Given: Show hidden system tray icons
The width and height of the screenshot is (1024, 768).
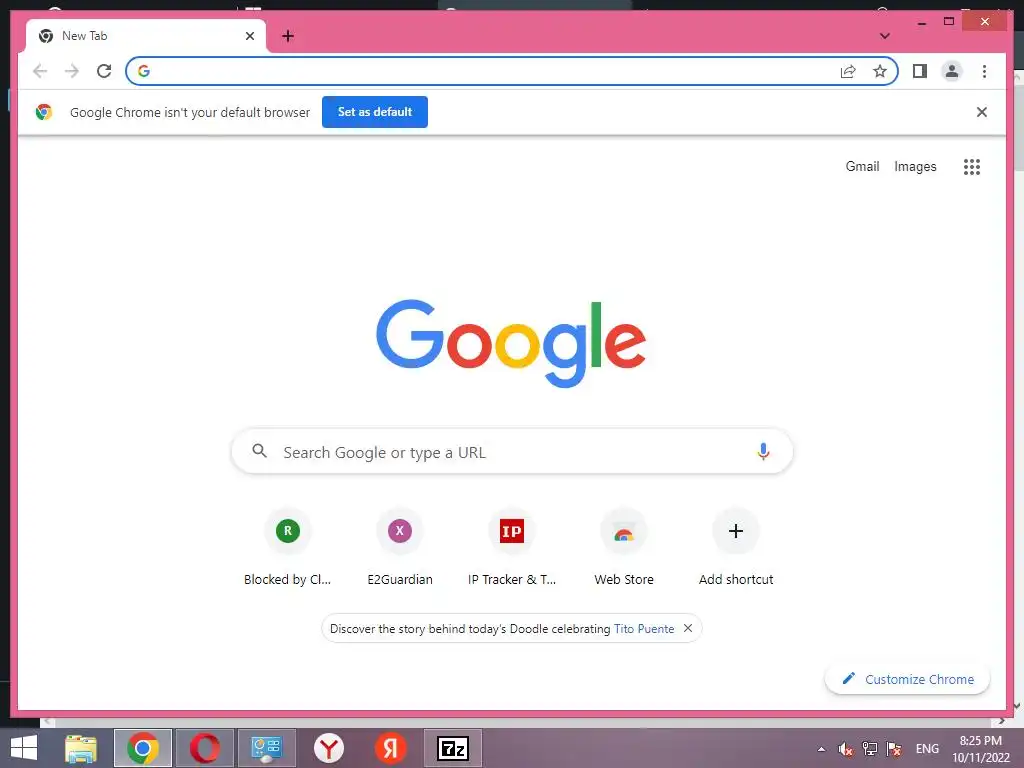Looking at the screenshot, I should [821, 749].
